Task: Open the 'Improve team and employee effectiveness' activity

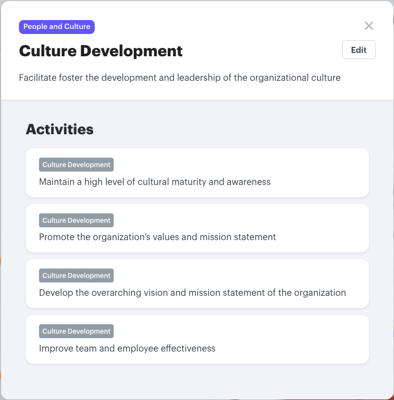Action: pyautogui.click(x=197, y=339)
